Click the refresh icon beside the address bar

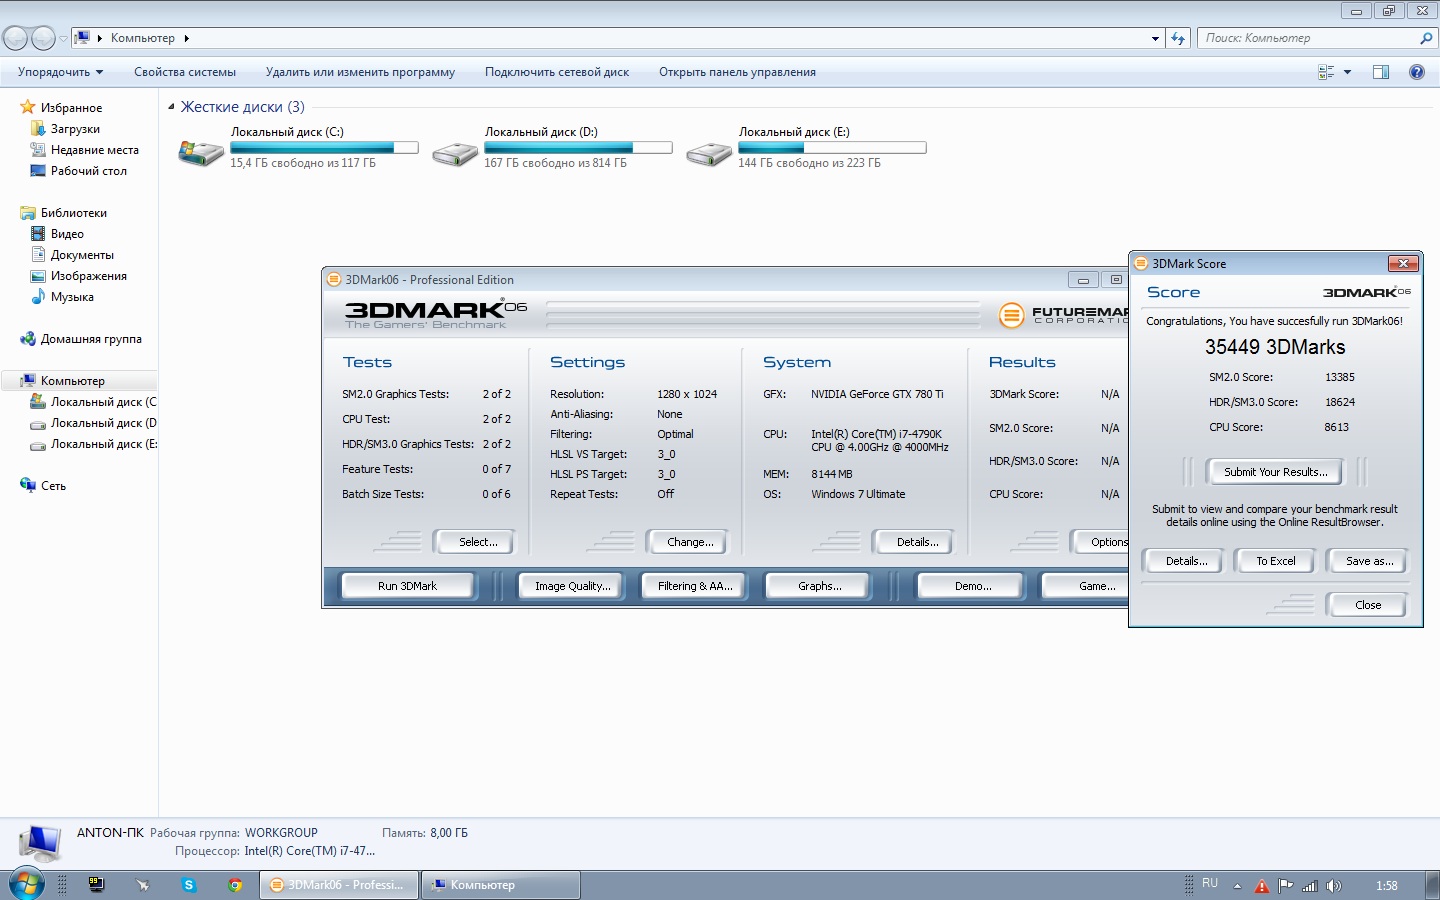(x=1178, y=38)
